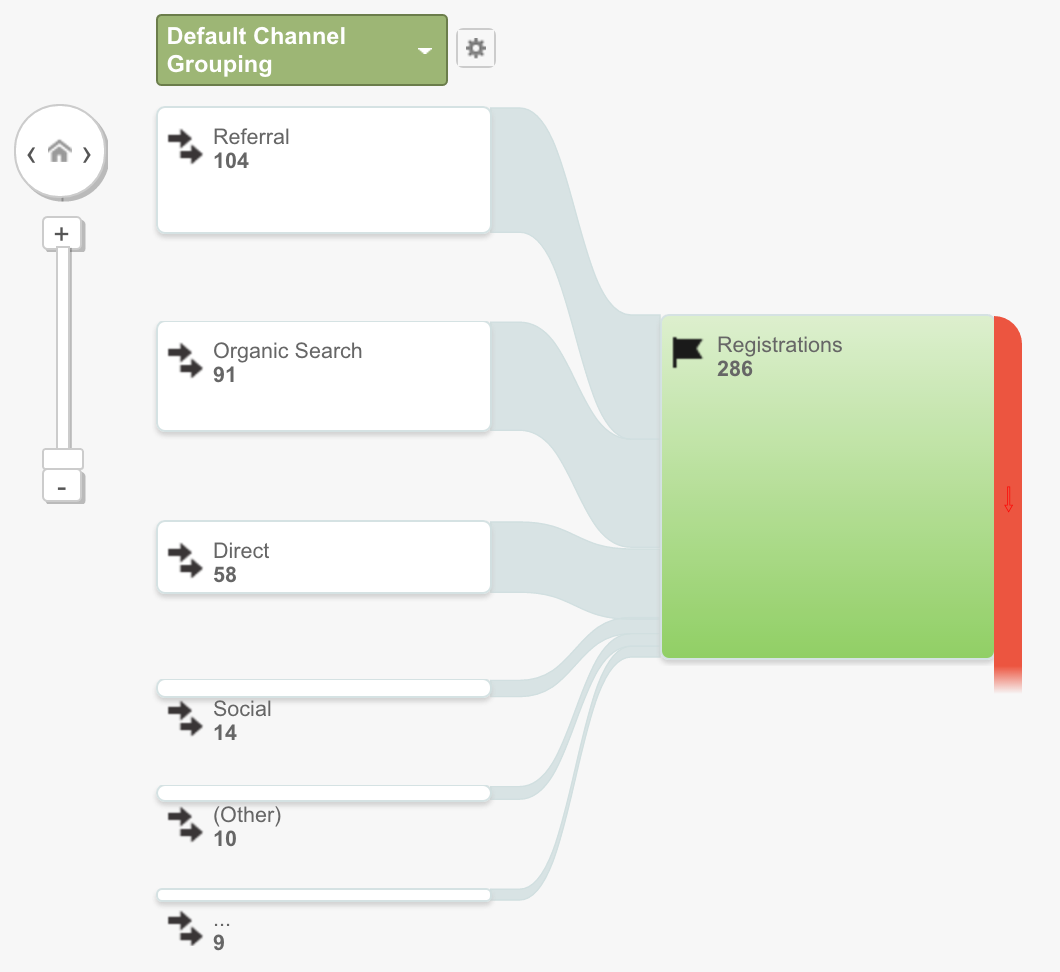Open the settings gear next to Default Channel Grouping
This screenshot has height=972, width=1060.
pyautogui.click(x=476, y=48)
